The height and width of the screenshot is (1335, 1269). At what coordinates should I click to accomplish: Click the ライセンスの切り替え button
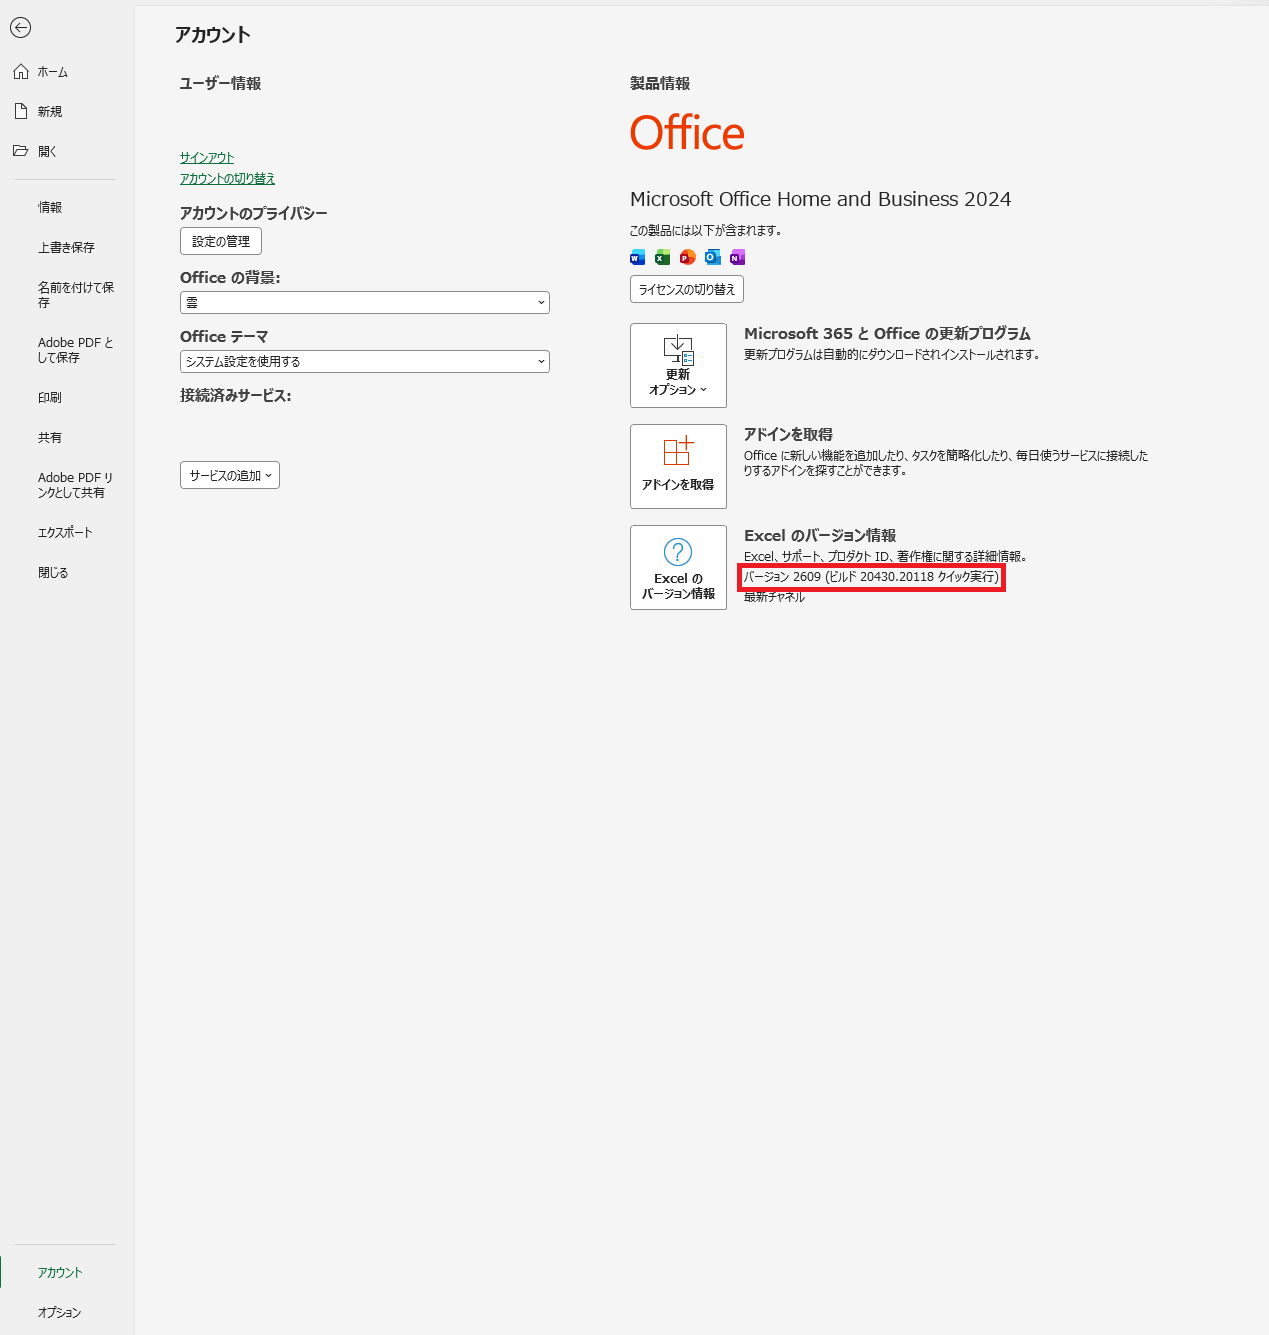pyautogui.click(x=687, y=289)
